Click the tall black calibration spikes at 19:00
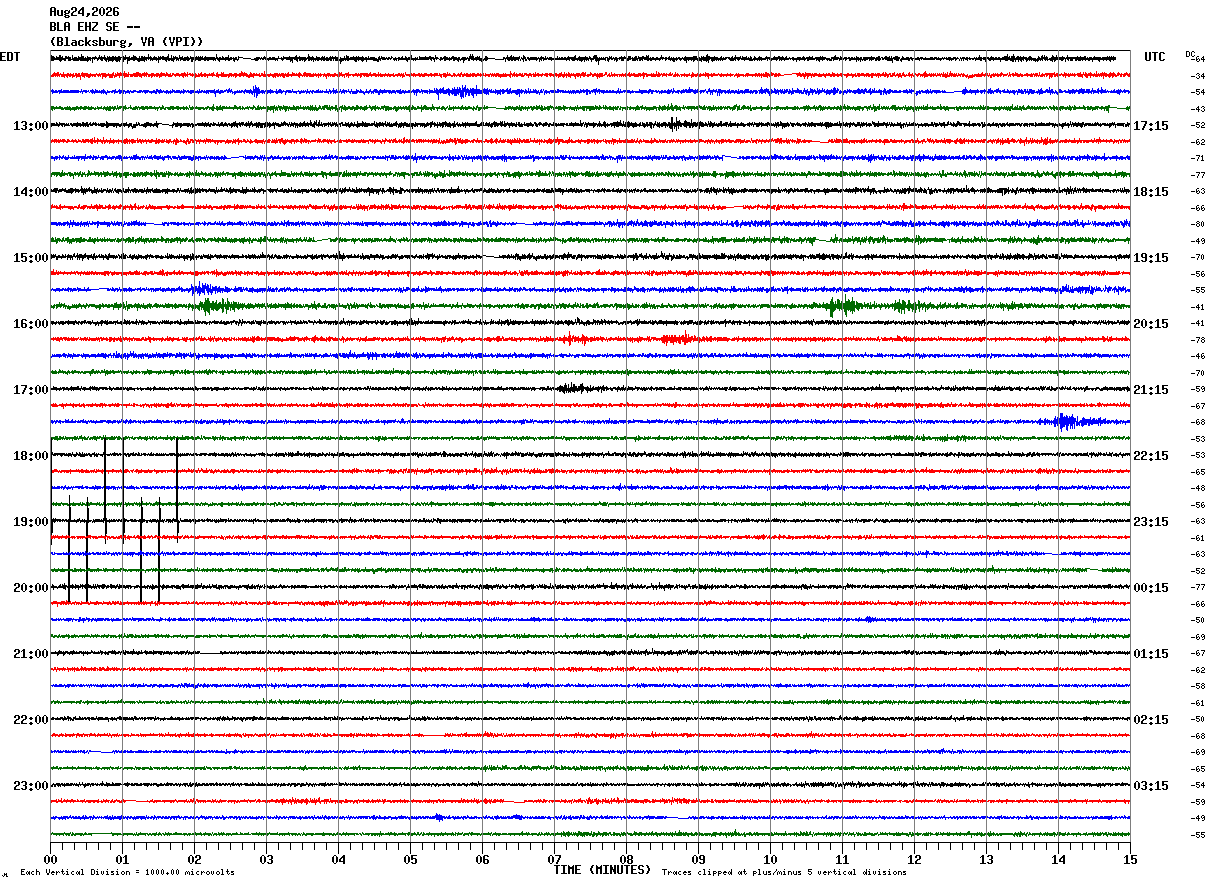 pos(115,521)
